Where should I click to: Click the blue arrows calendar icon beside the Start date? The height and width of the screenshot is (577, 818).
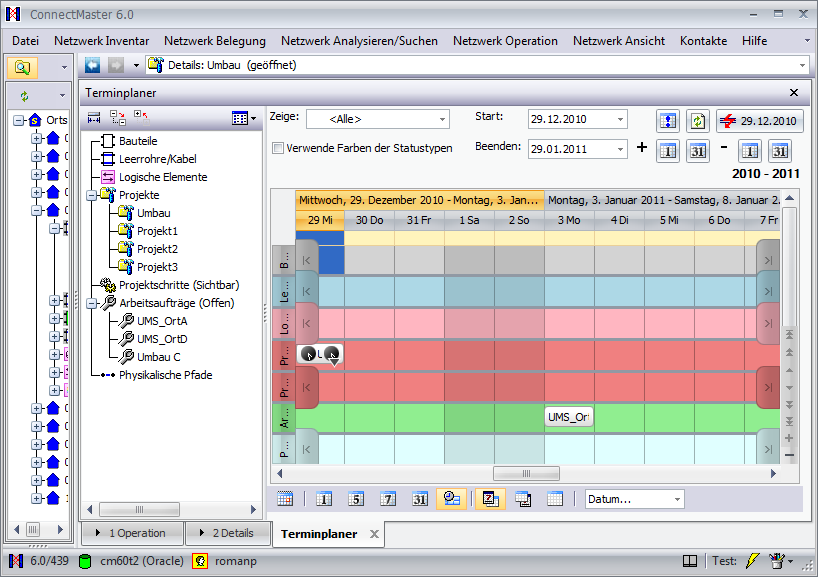[x=667, y=121]
